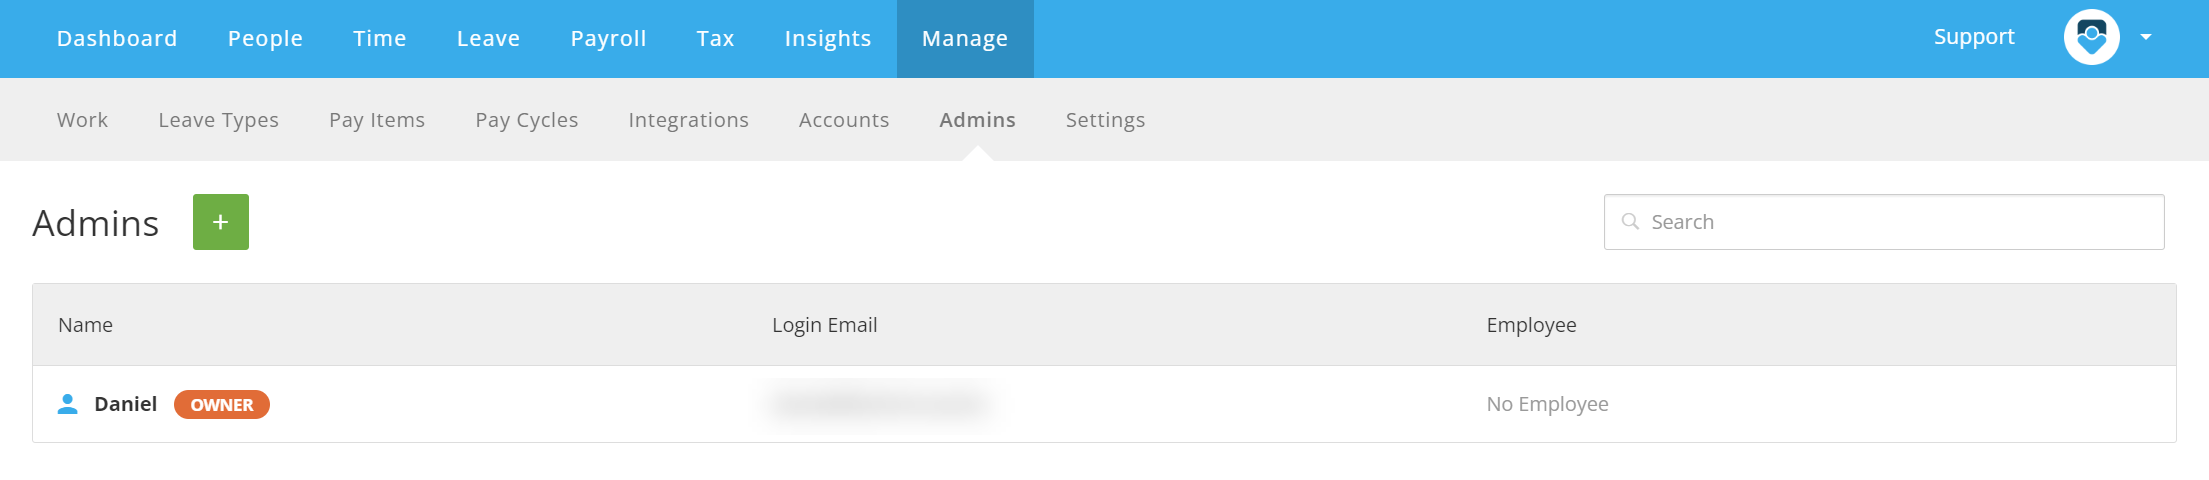Image resolution: width=2209 pixels, height=480 pixels.
Task: Click the OWNER badge on Daniel's row
Action: pyautogui.click(x=222, y=404)
